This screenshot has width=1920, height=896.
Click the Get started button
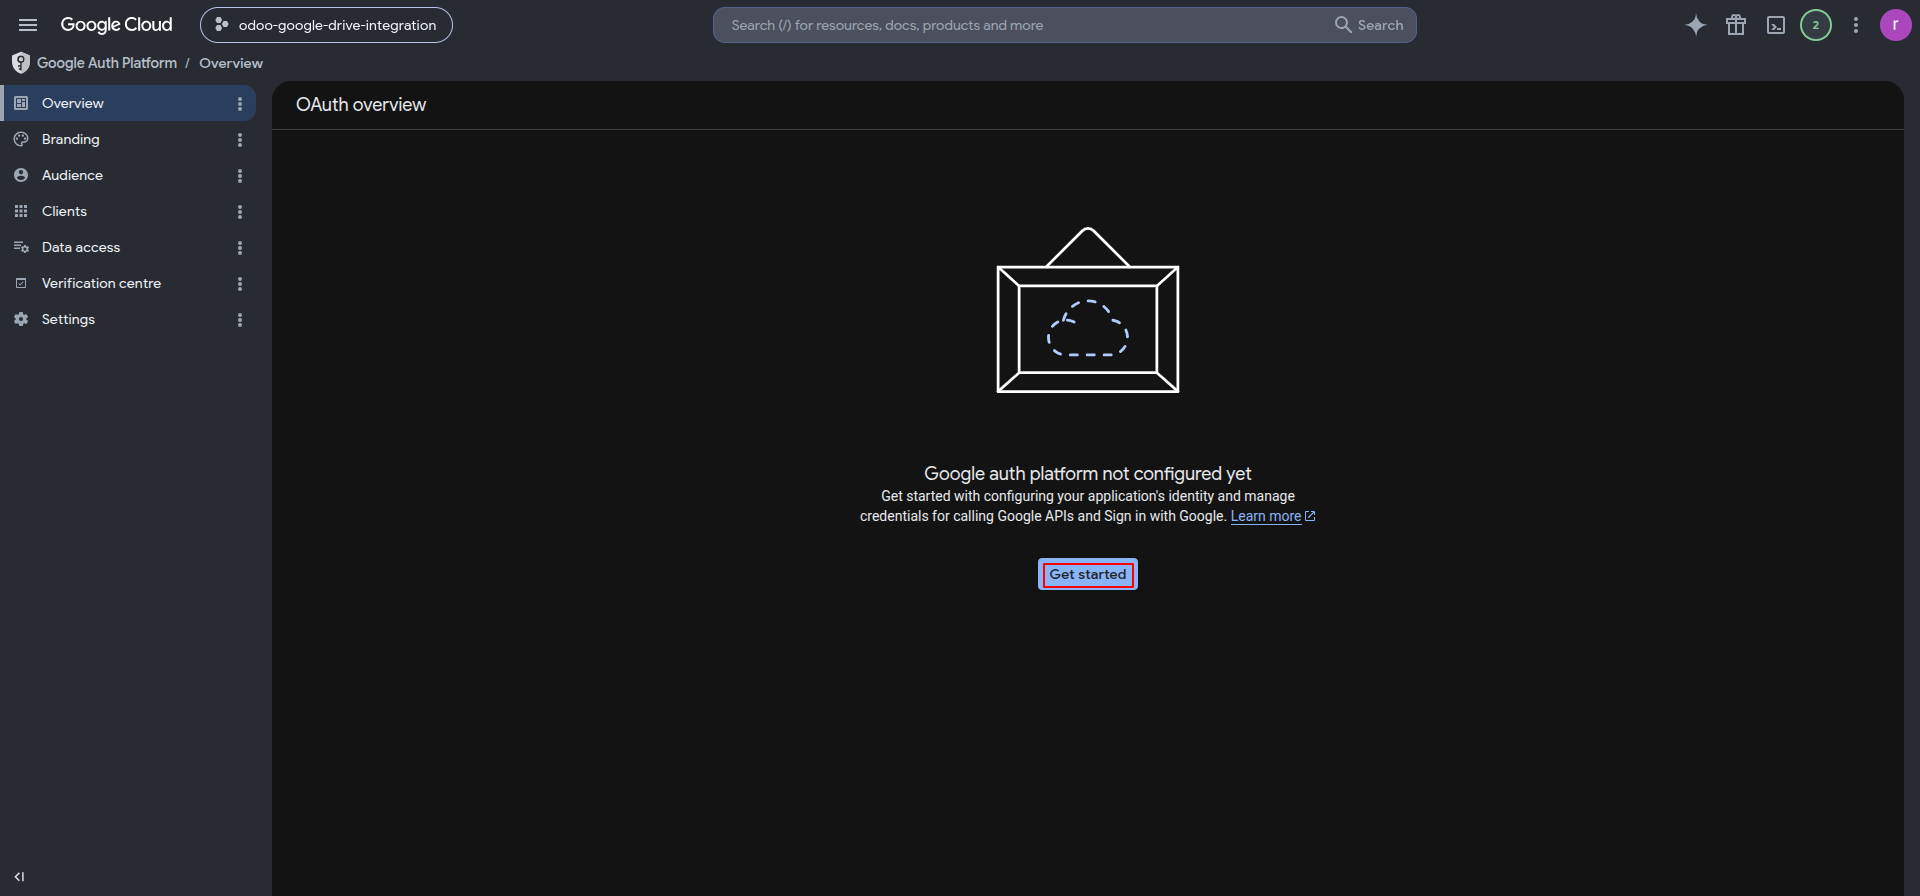1088,574
